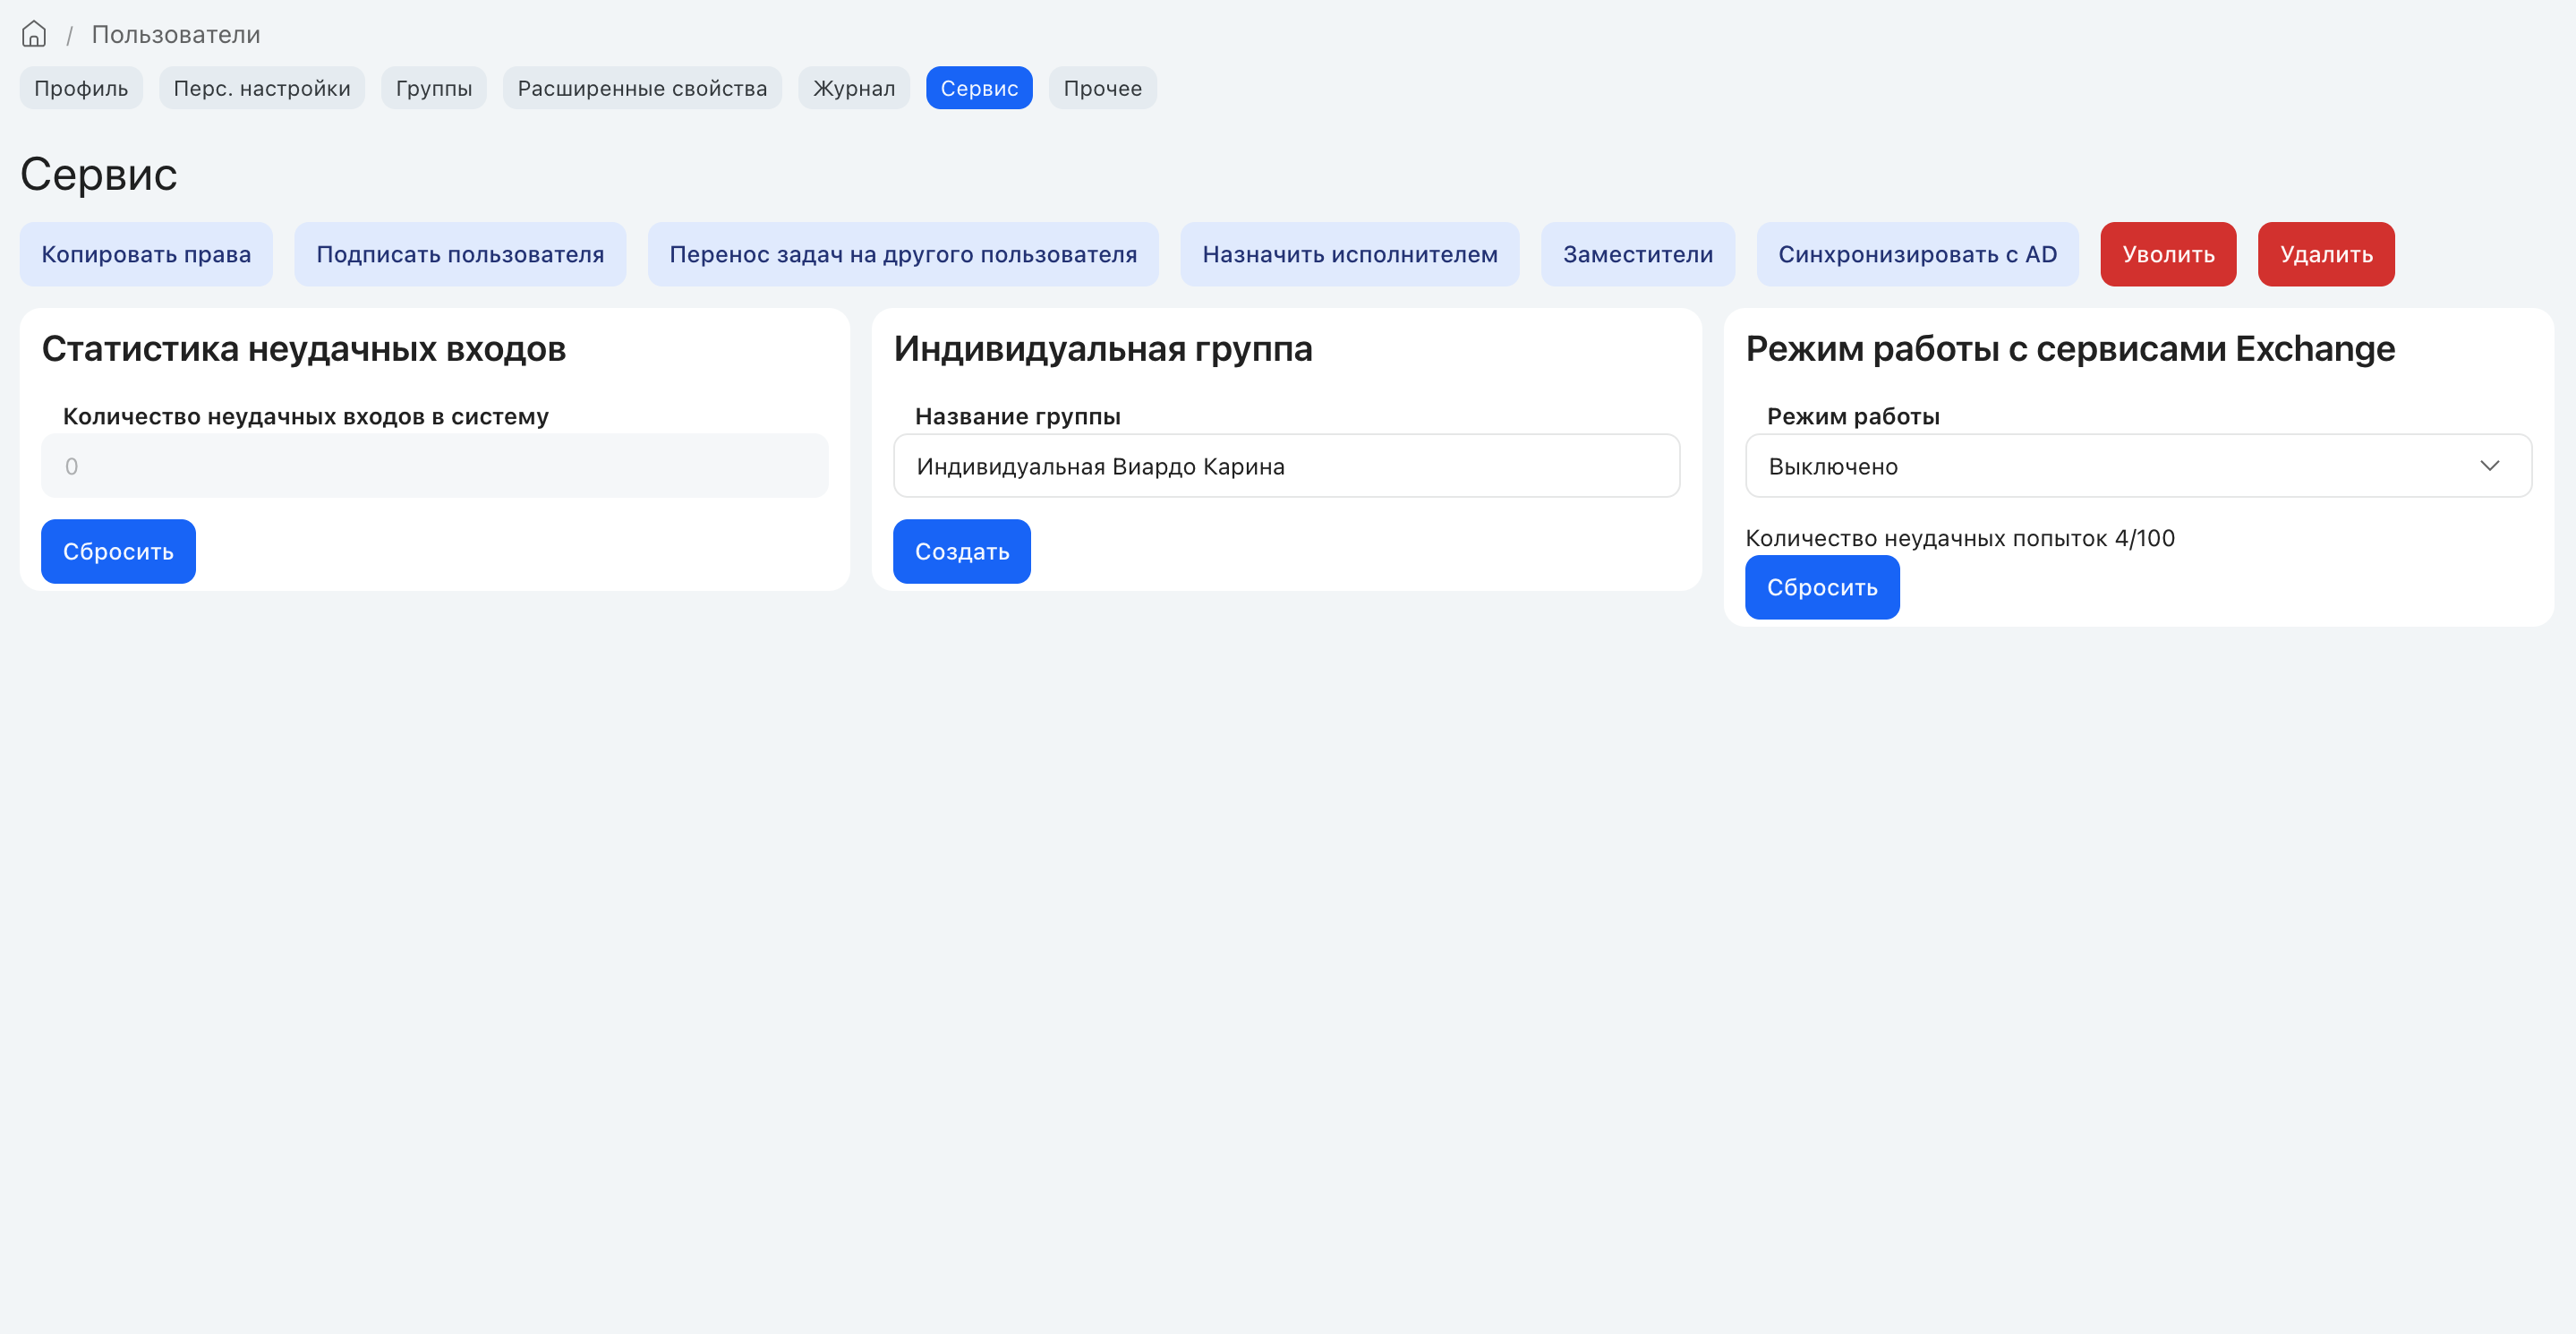This screenshot has height=1334, width=2576.
Task: Click failed logins count field
Action: point(434,466)
